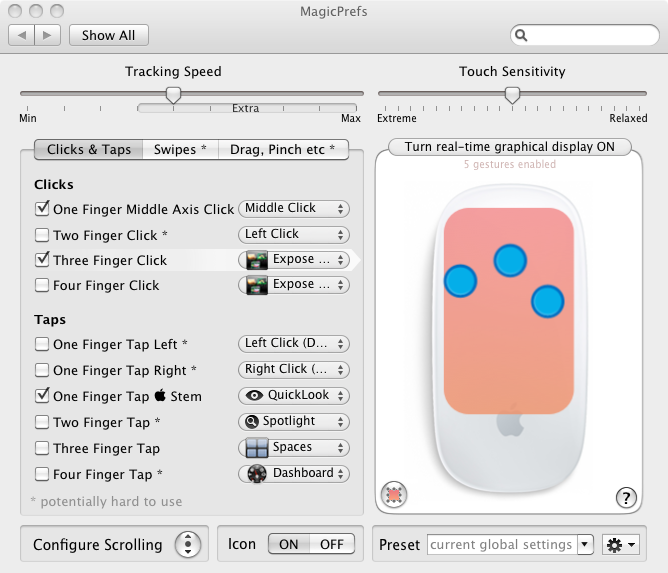Click the Dashboard gauge icon

257,474
